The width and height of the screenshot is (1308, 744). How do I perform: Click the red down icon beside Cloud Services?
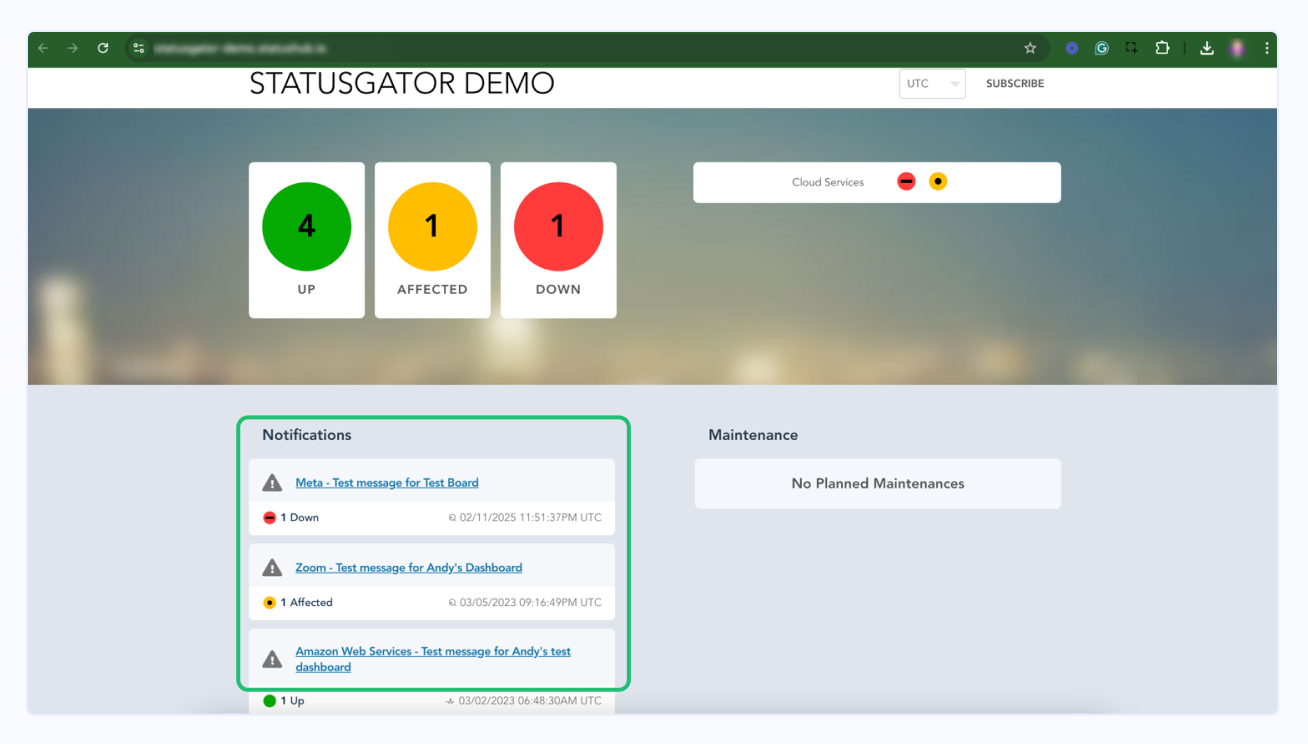click(906, 182)
